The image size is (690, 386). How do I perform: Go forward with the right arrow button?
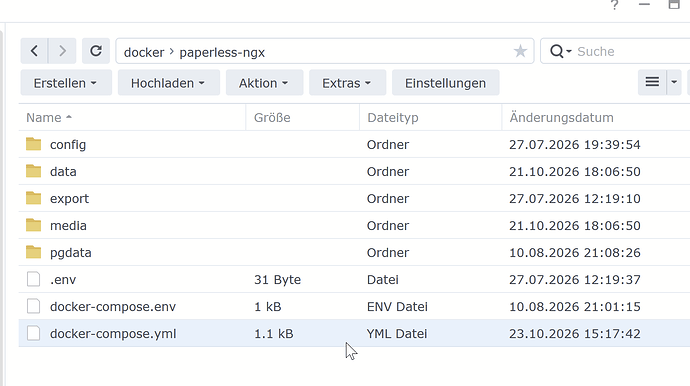click(62, 51)
